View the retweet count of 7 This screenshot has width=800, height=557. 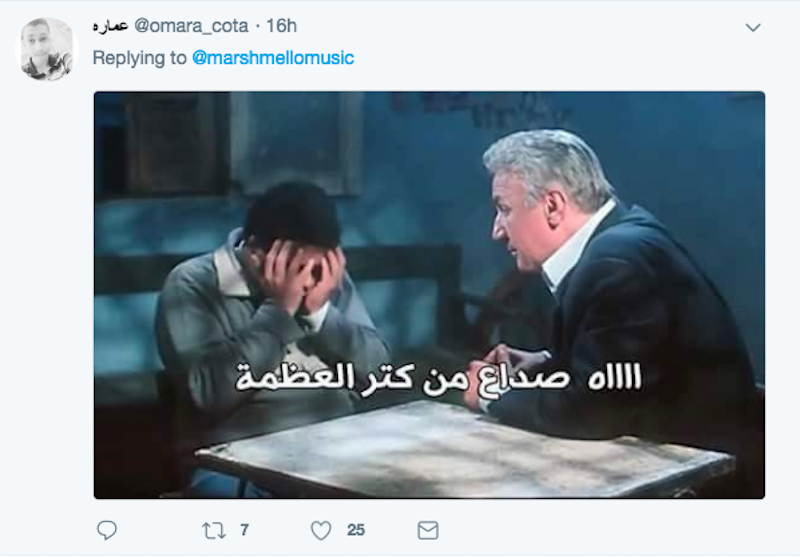pyautogui.click(x=244, y=530)
